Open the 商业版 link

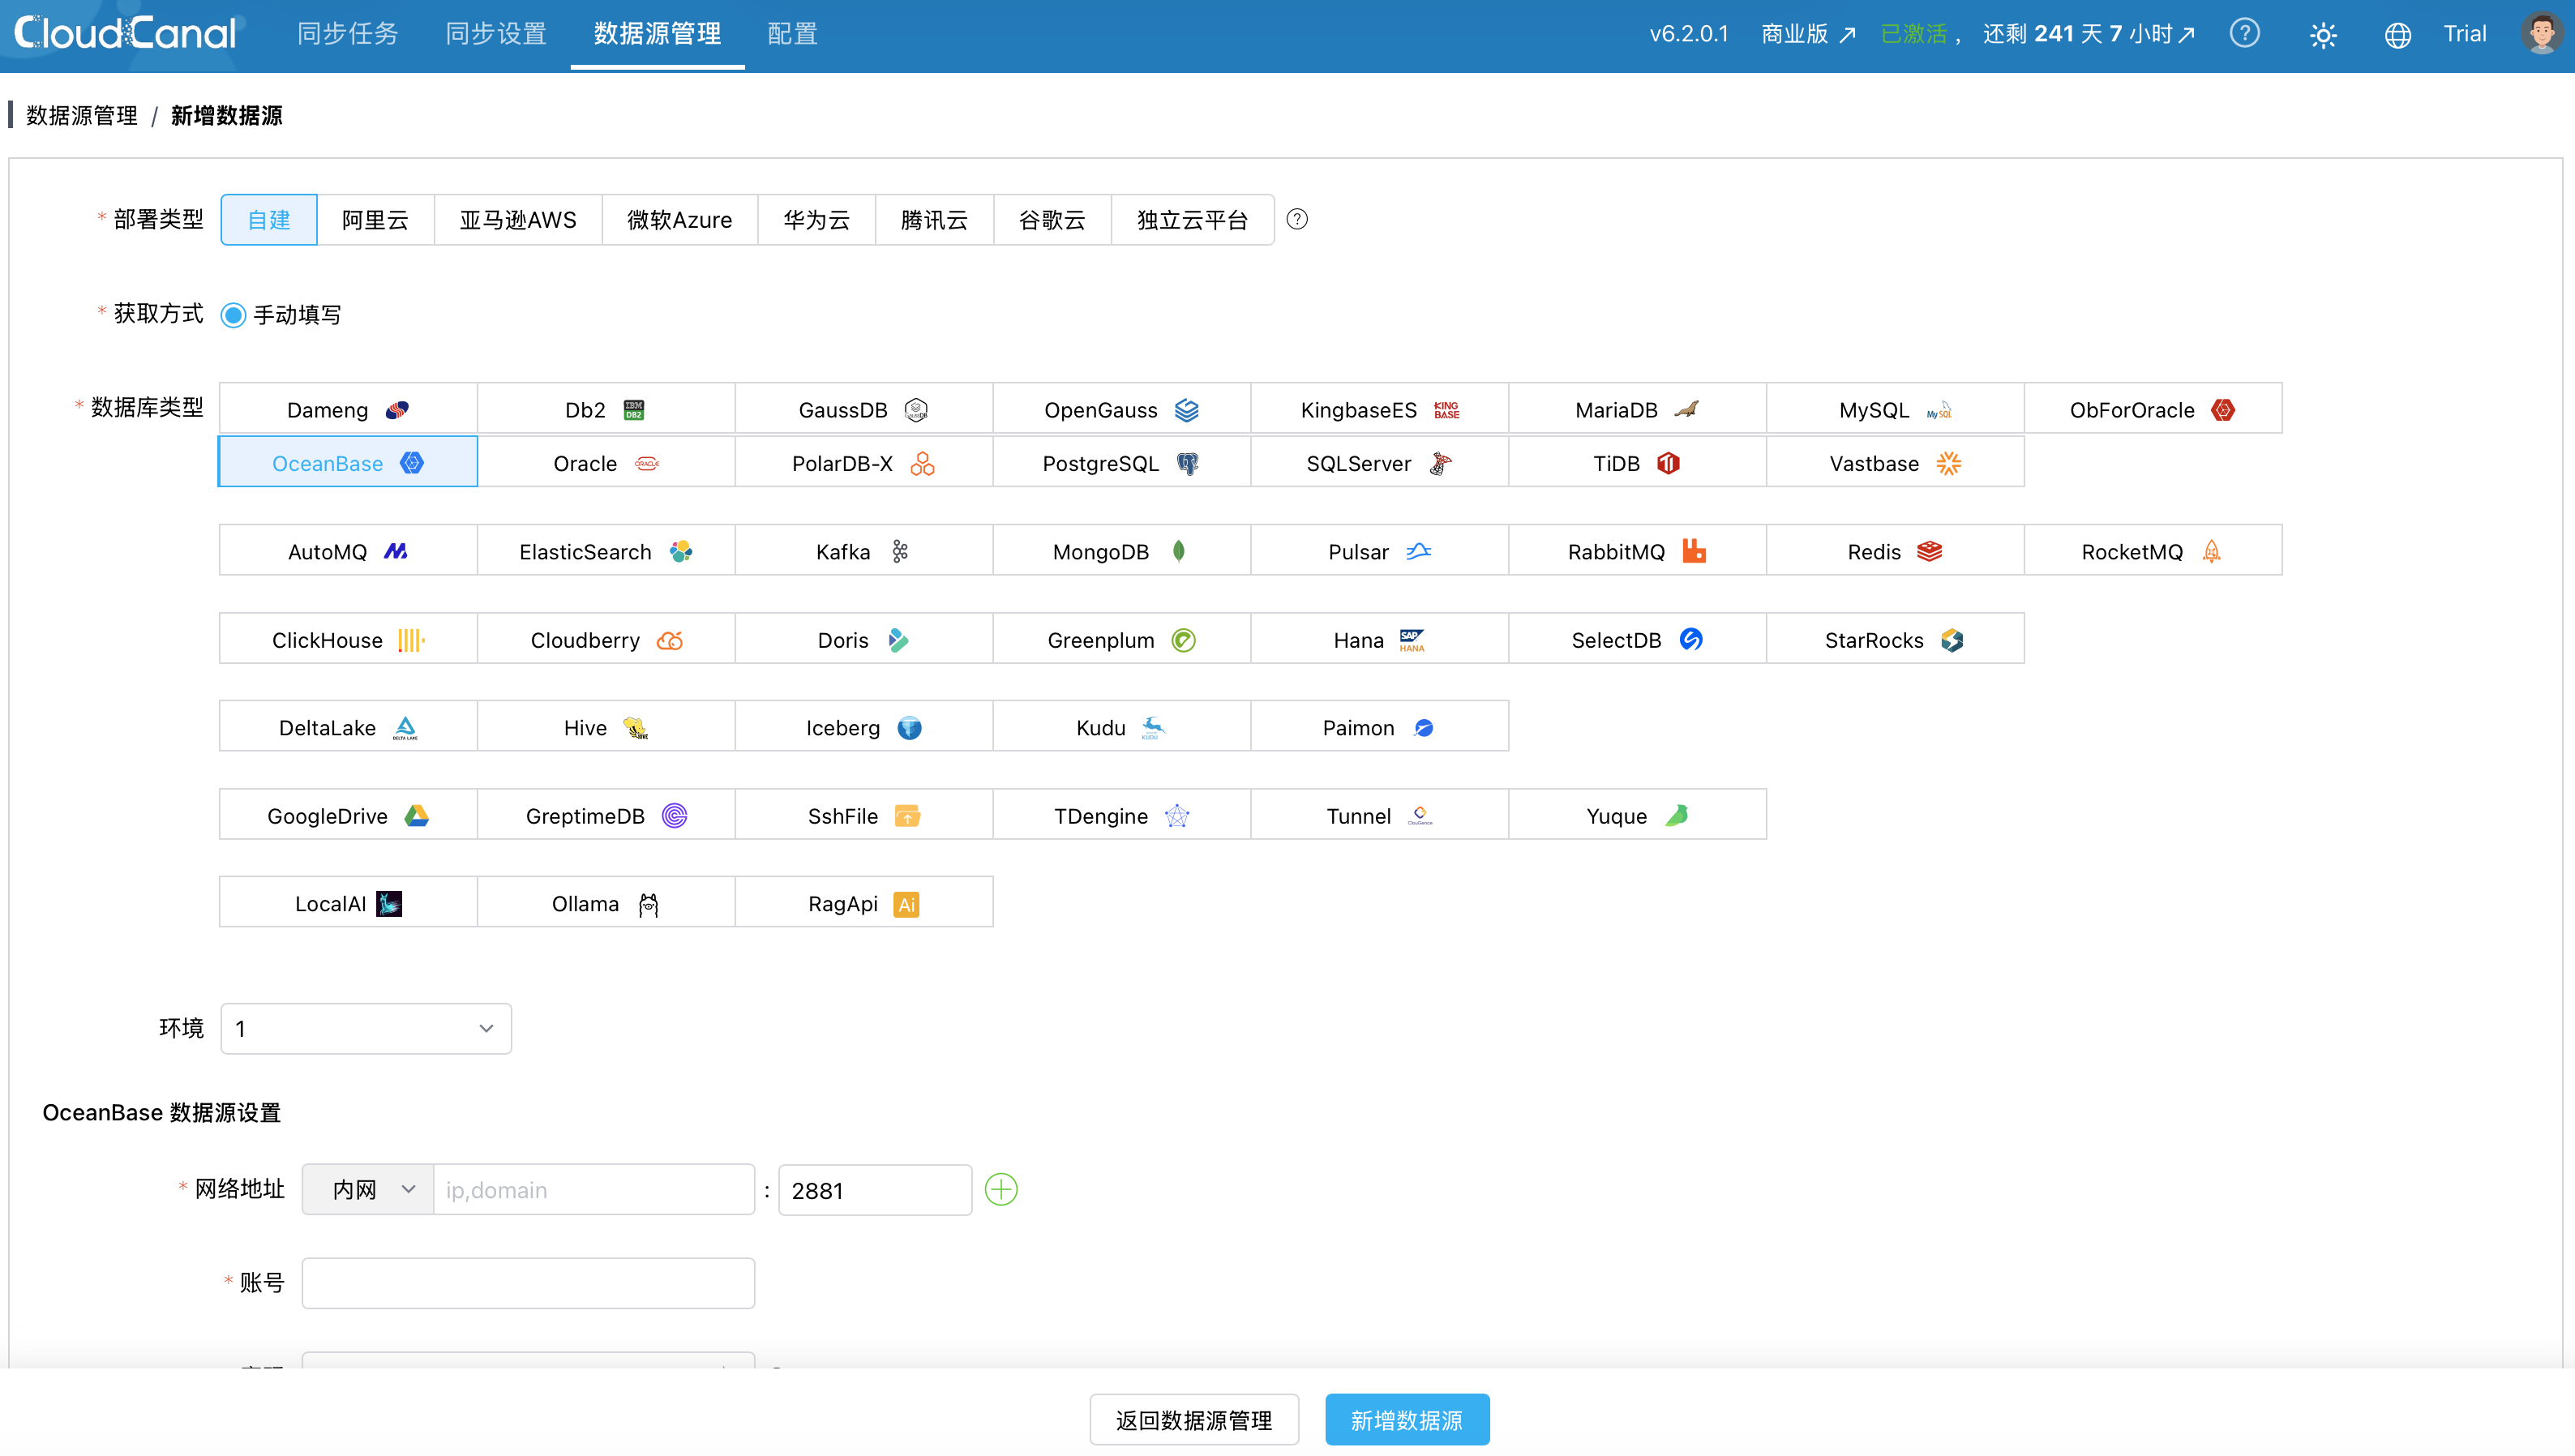[1808, 34]
